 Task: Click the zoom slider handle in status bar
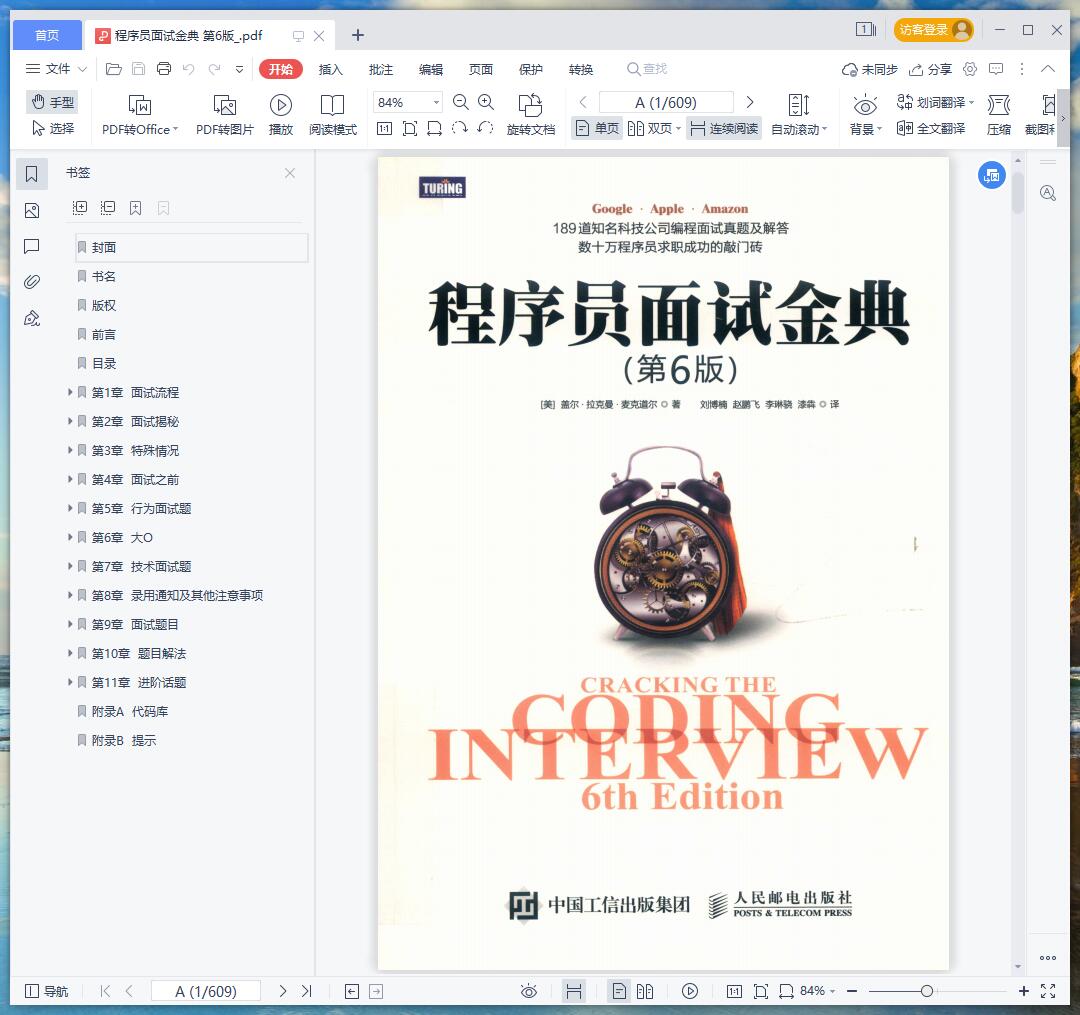pos(926,991)
